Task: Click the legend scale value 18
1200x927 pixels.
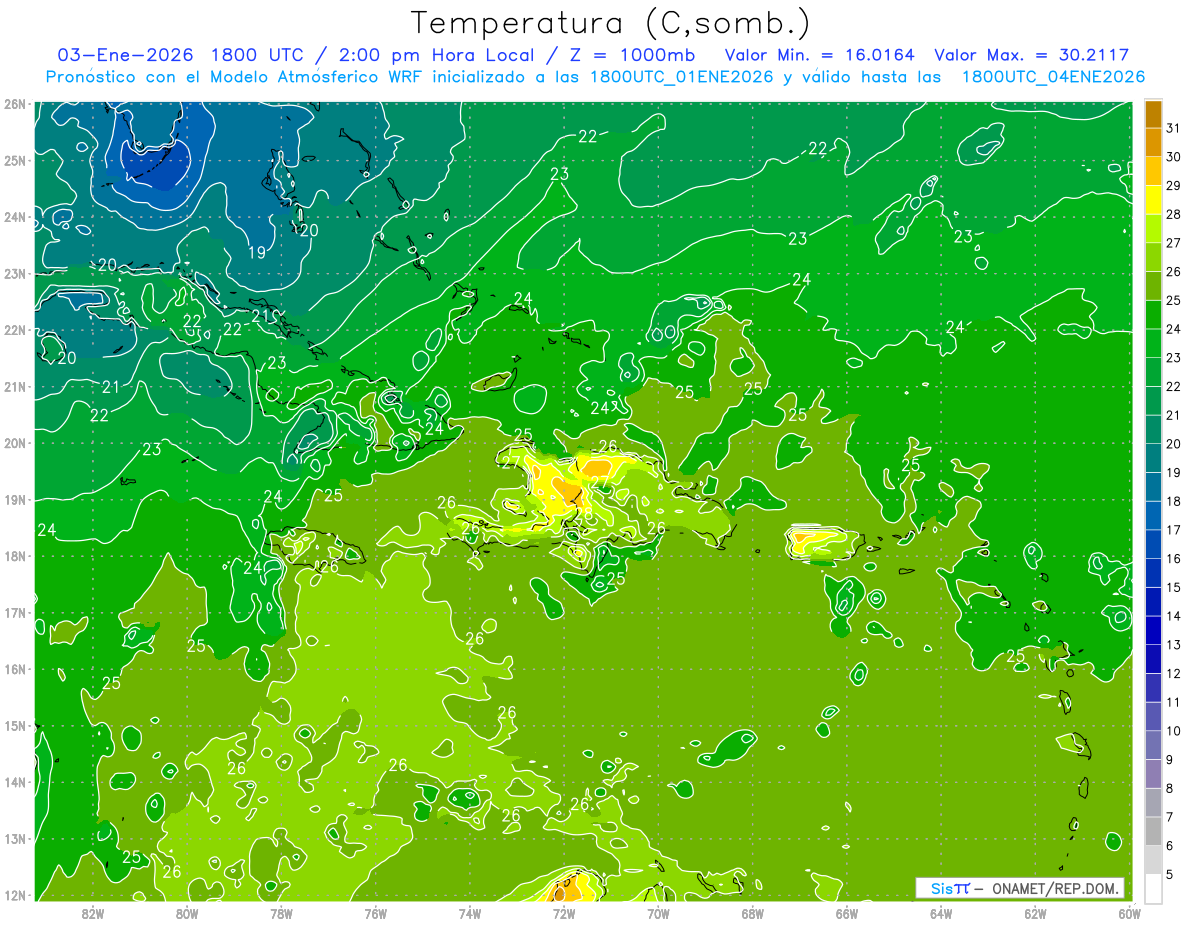Action: (1173, 501)
